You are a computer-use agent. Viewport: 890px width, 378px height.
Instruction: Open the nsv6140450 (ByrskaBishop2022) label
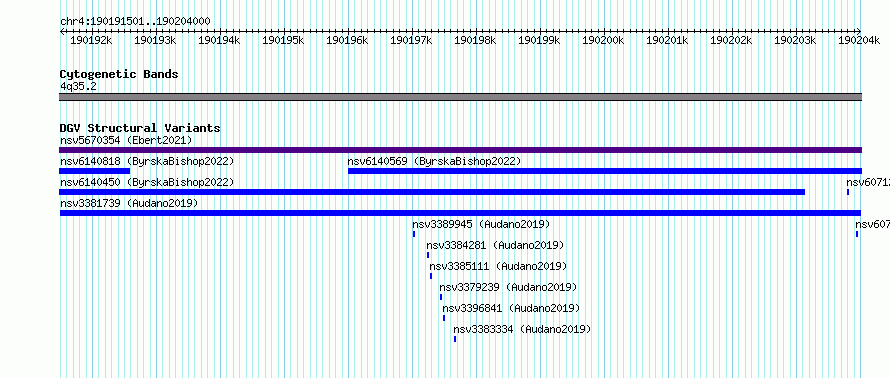coord(147,182)
